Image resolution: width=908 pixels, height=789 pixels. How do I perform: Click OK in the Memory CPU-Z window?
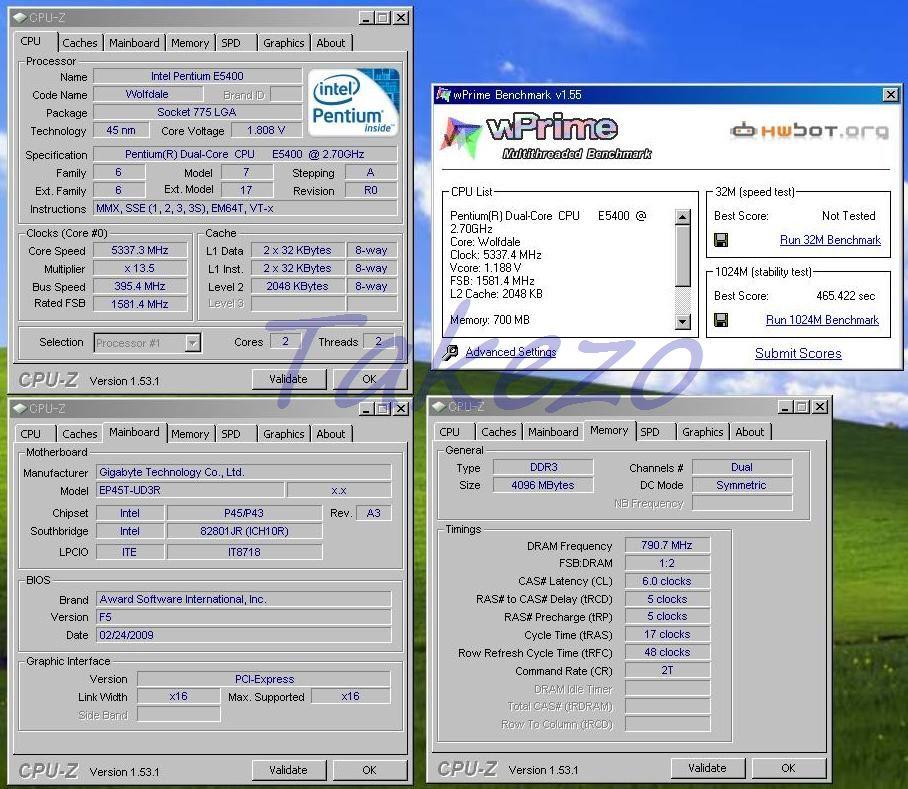click(788, 768)
